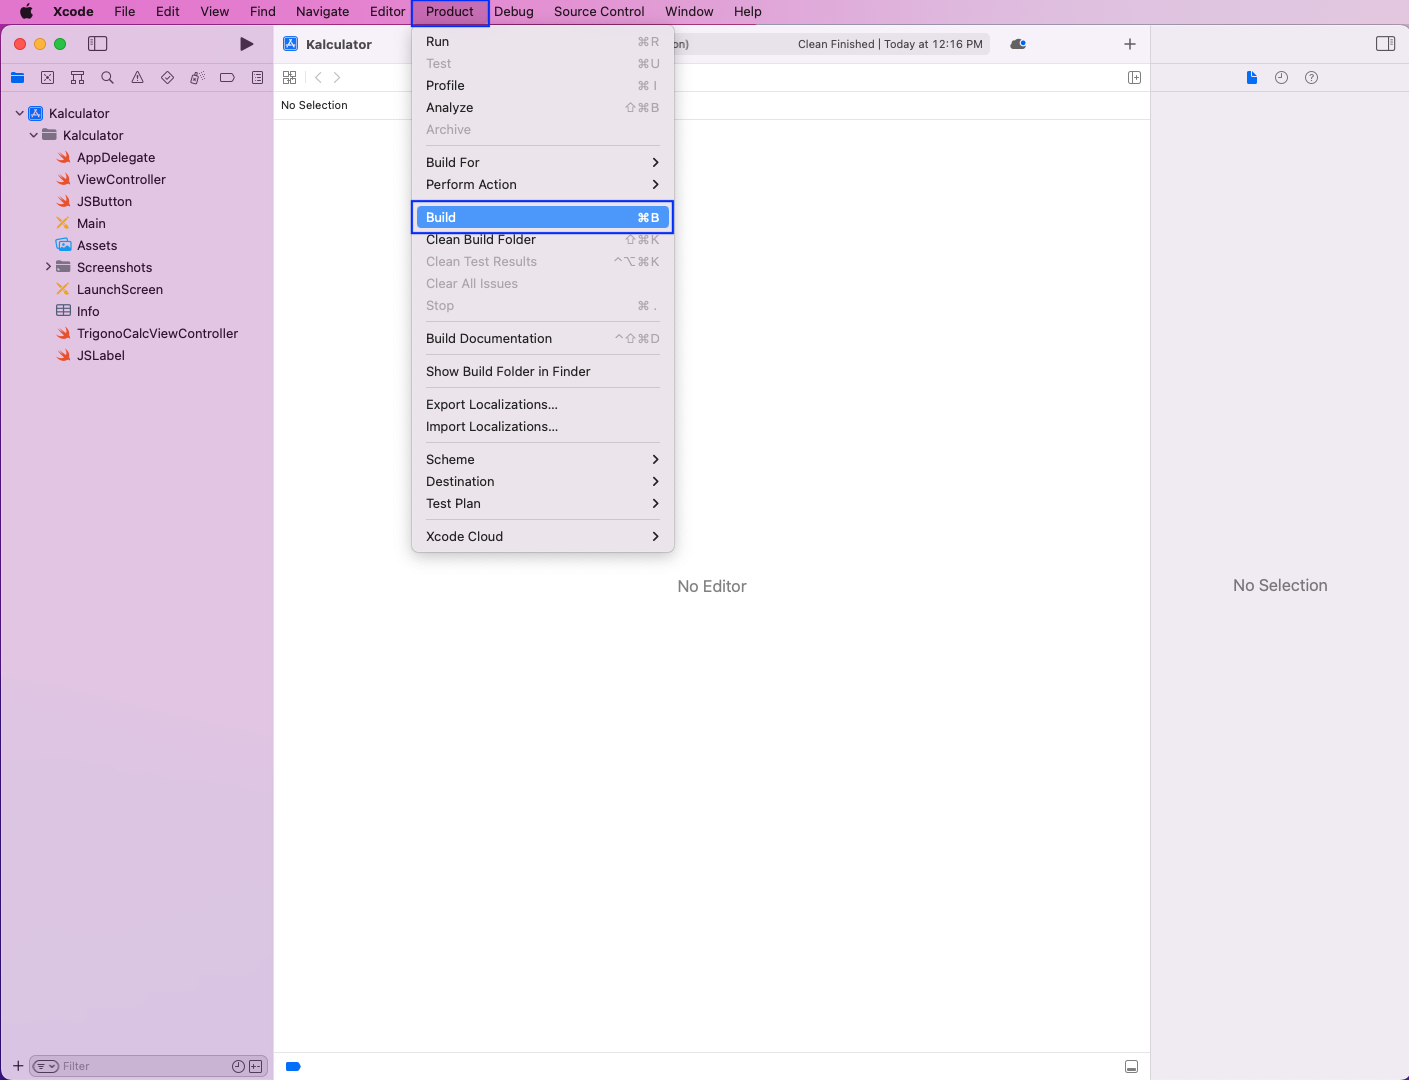The width and height of the screenshot is (1409, 1080).
Task: Open the Breakpoint navigator icon
Action: click(227, 77)
